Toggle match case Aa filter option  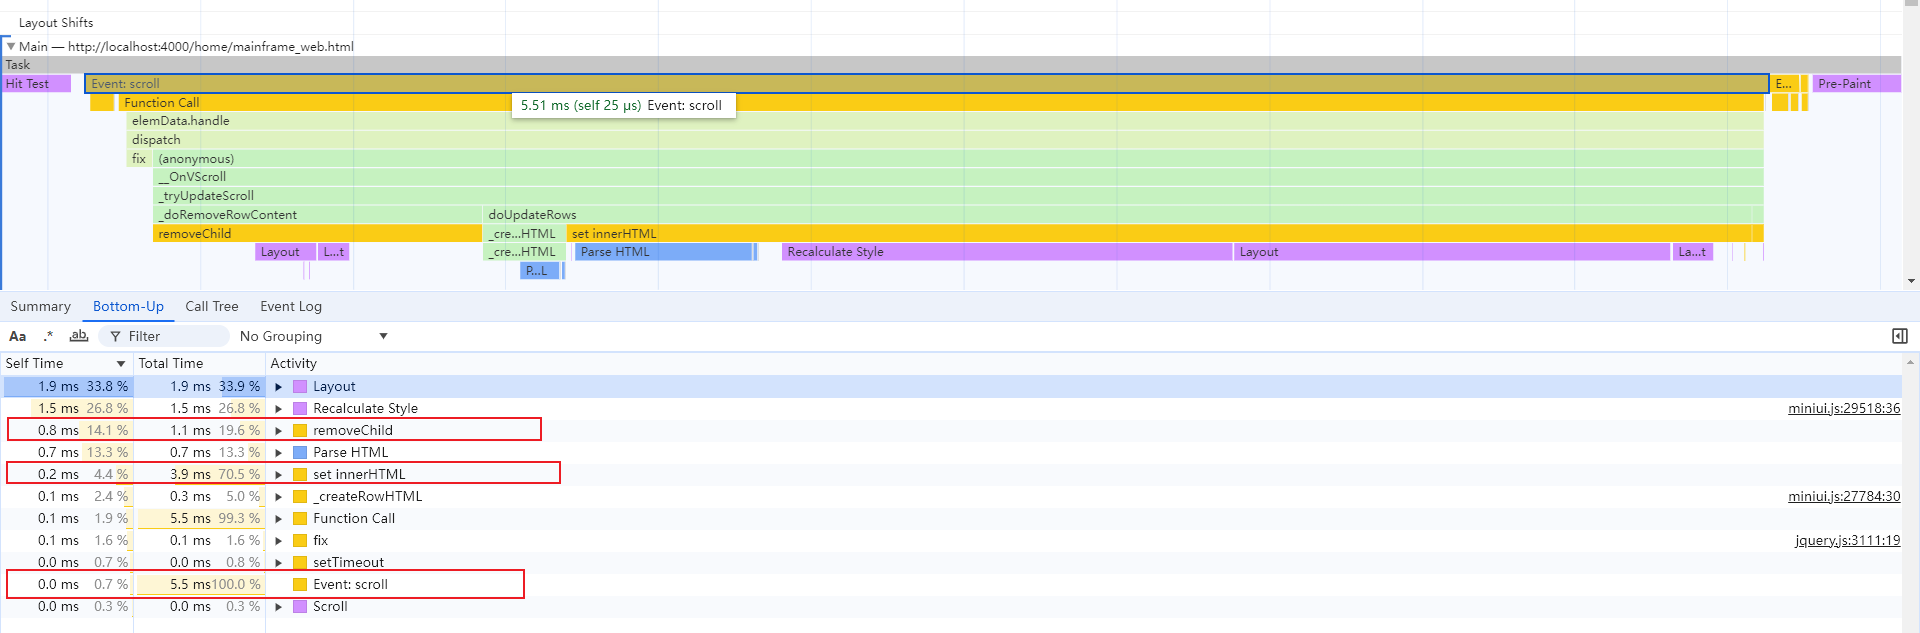[18, 336]
